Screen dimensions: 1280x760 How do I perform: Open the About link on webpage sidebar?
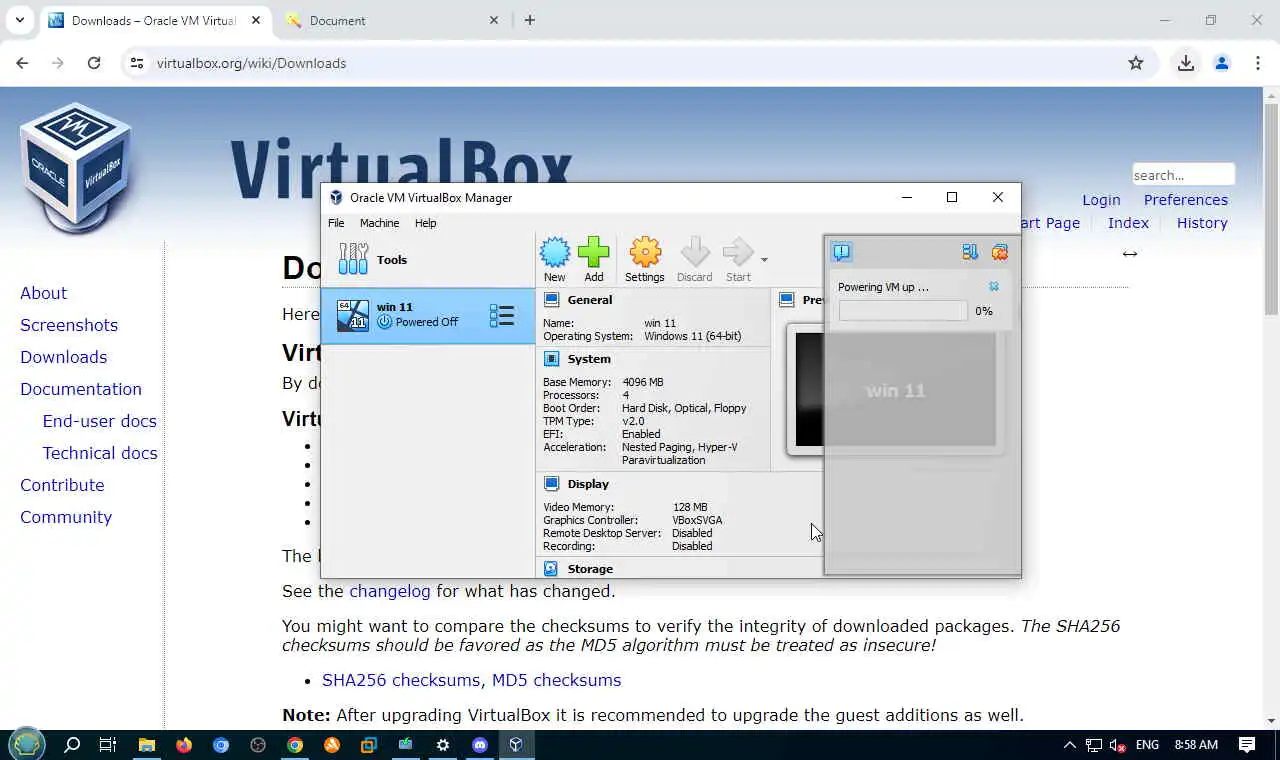44,293
